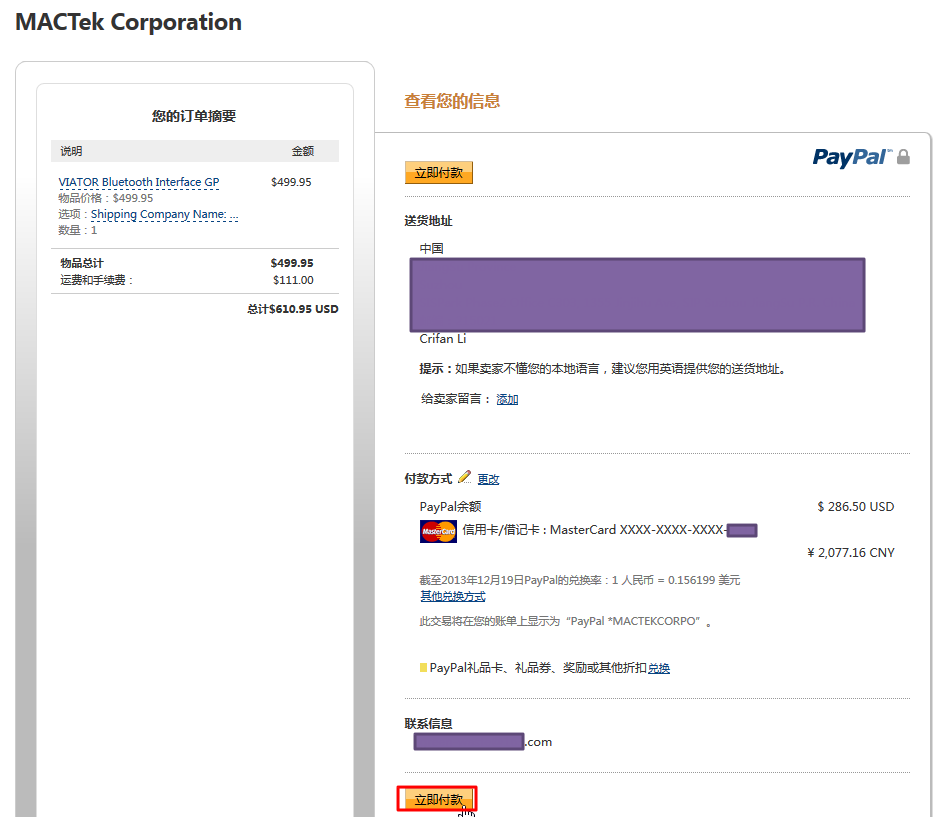Viewport: 936px width, 817px height.
Task: Open the 其他兑换方式 link
Action: [x=452, y=596]
